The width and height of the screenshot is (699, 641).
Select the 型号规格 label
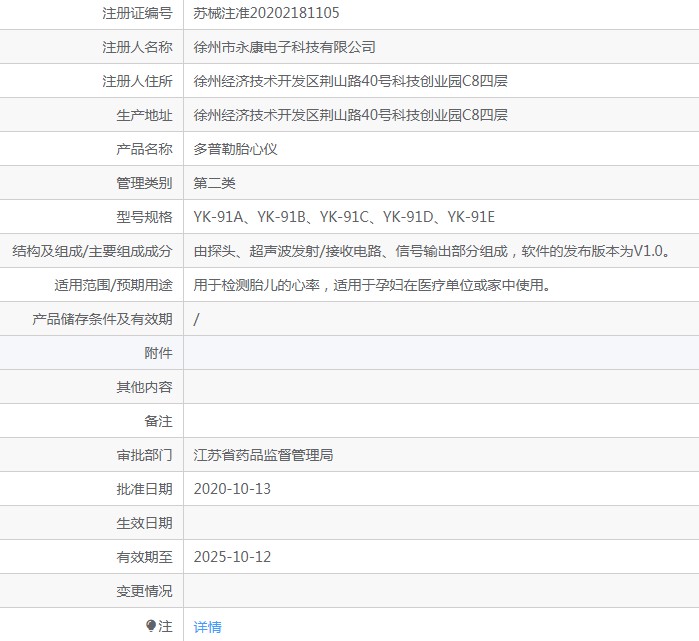coord(144,217)
